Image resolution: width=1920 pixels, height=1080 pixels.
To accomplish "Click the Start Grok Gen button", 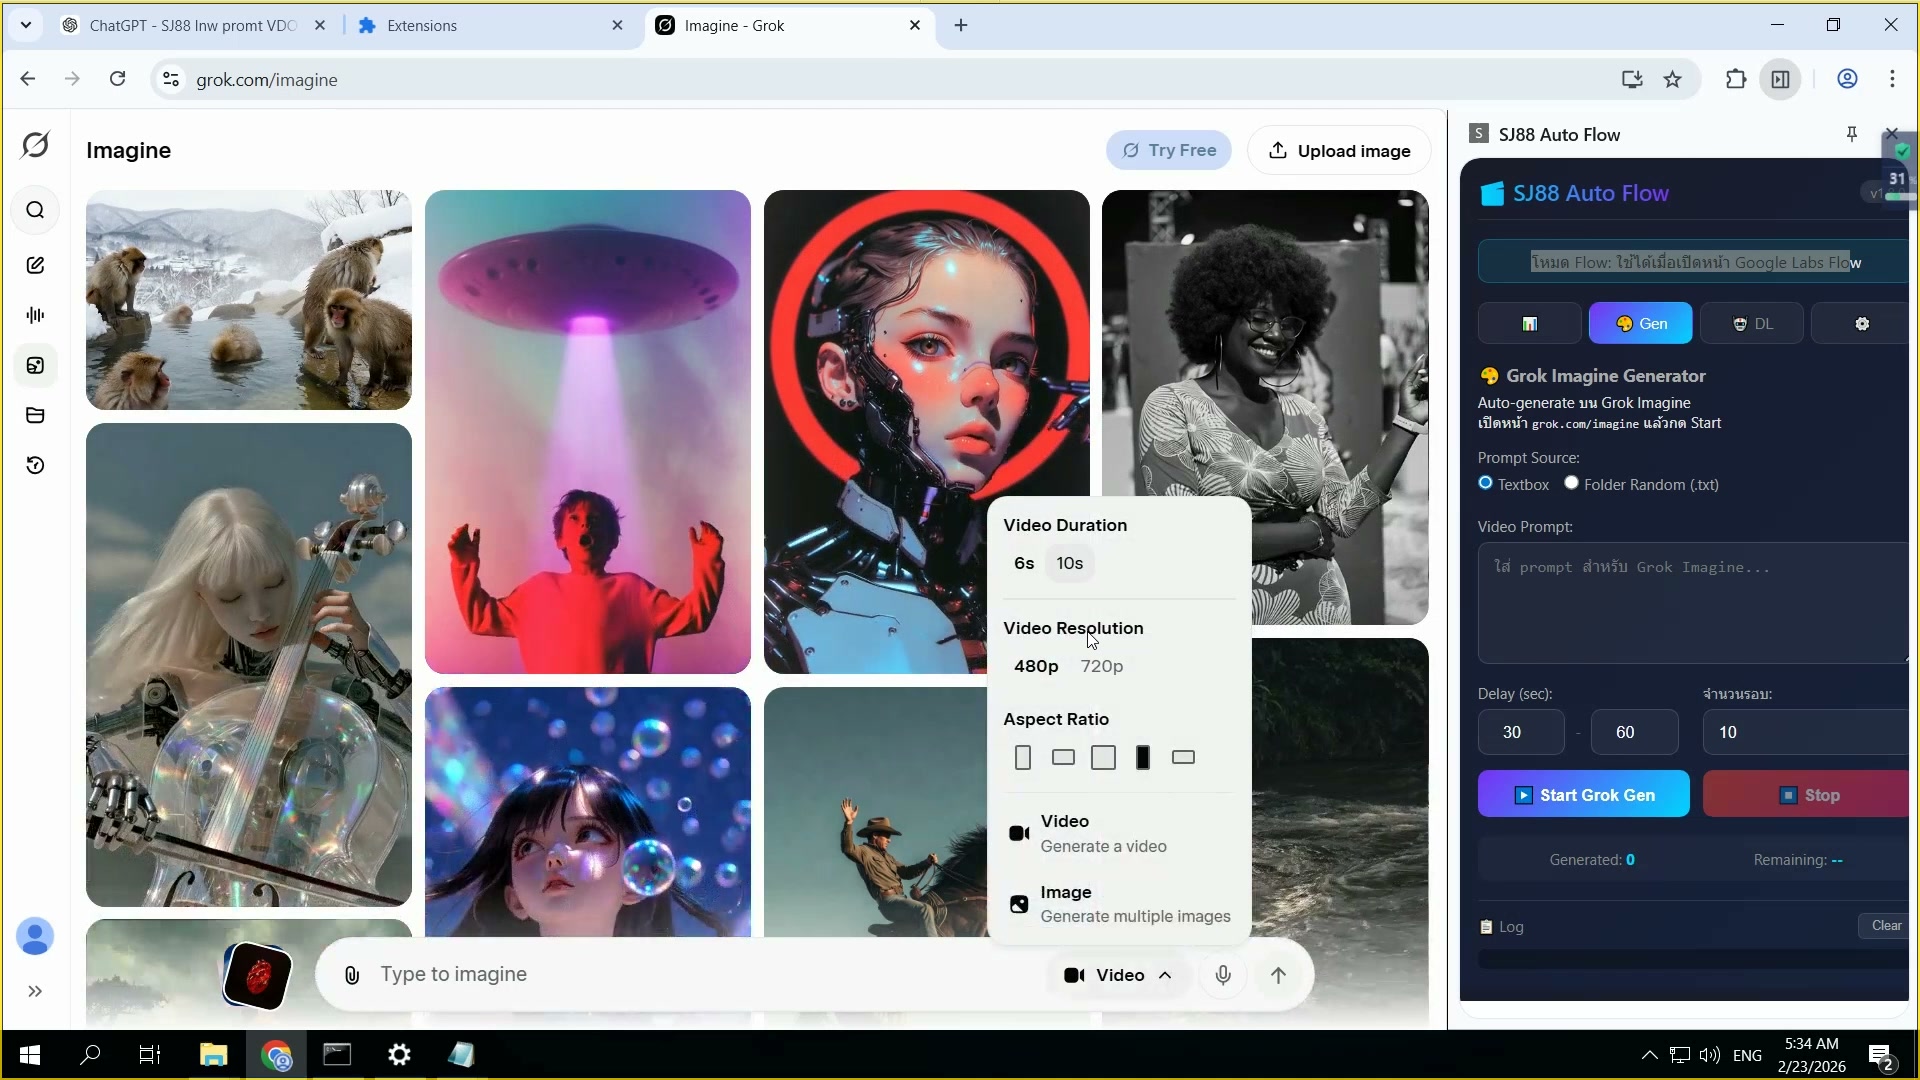I will pyautogui.click(x=1583, y=795).
